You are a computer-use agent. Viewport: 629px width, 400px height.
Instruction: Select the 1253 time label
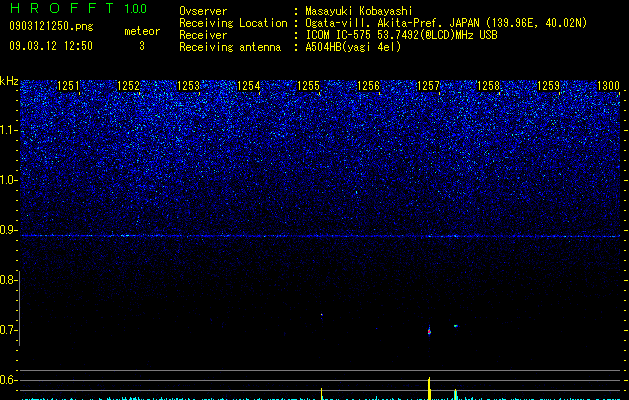tap(189, 86)
